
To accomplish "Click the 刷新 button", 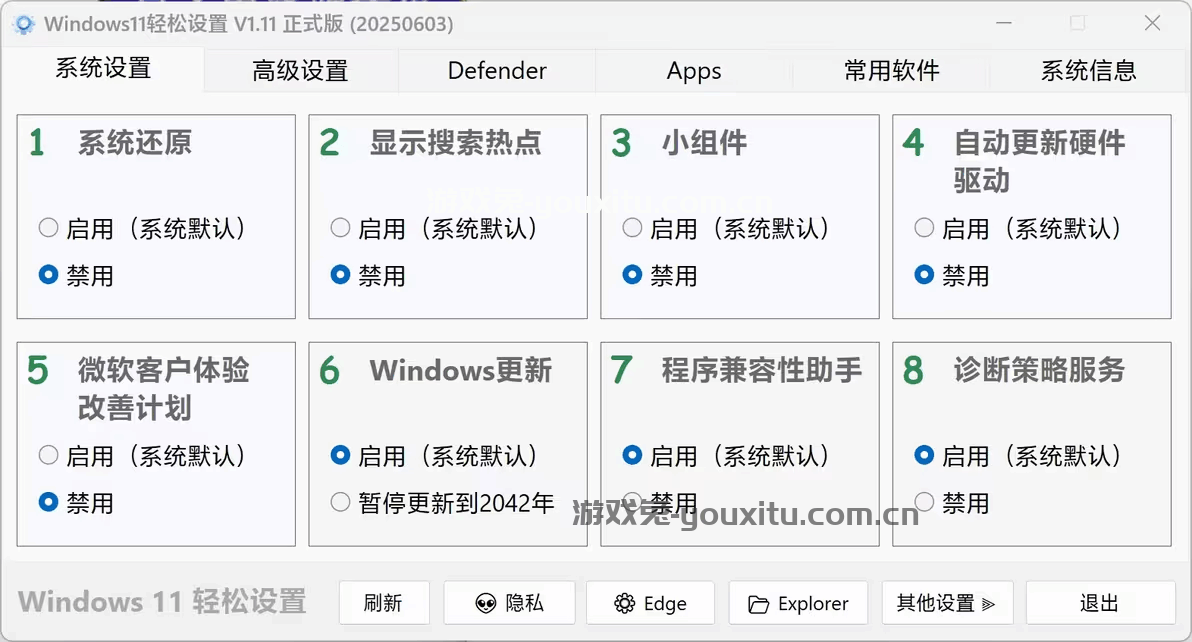I will click(x=384, y=603).
